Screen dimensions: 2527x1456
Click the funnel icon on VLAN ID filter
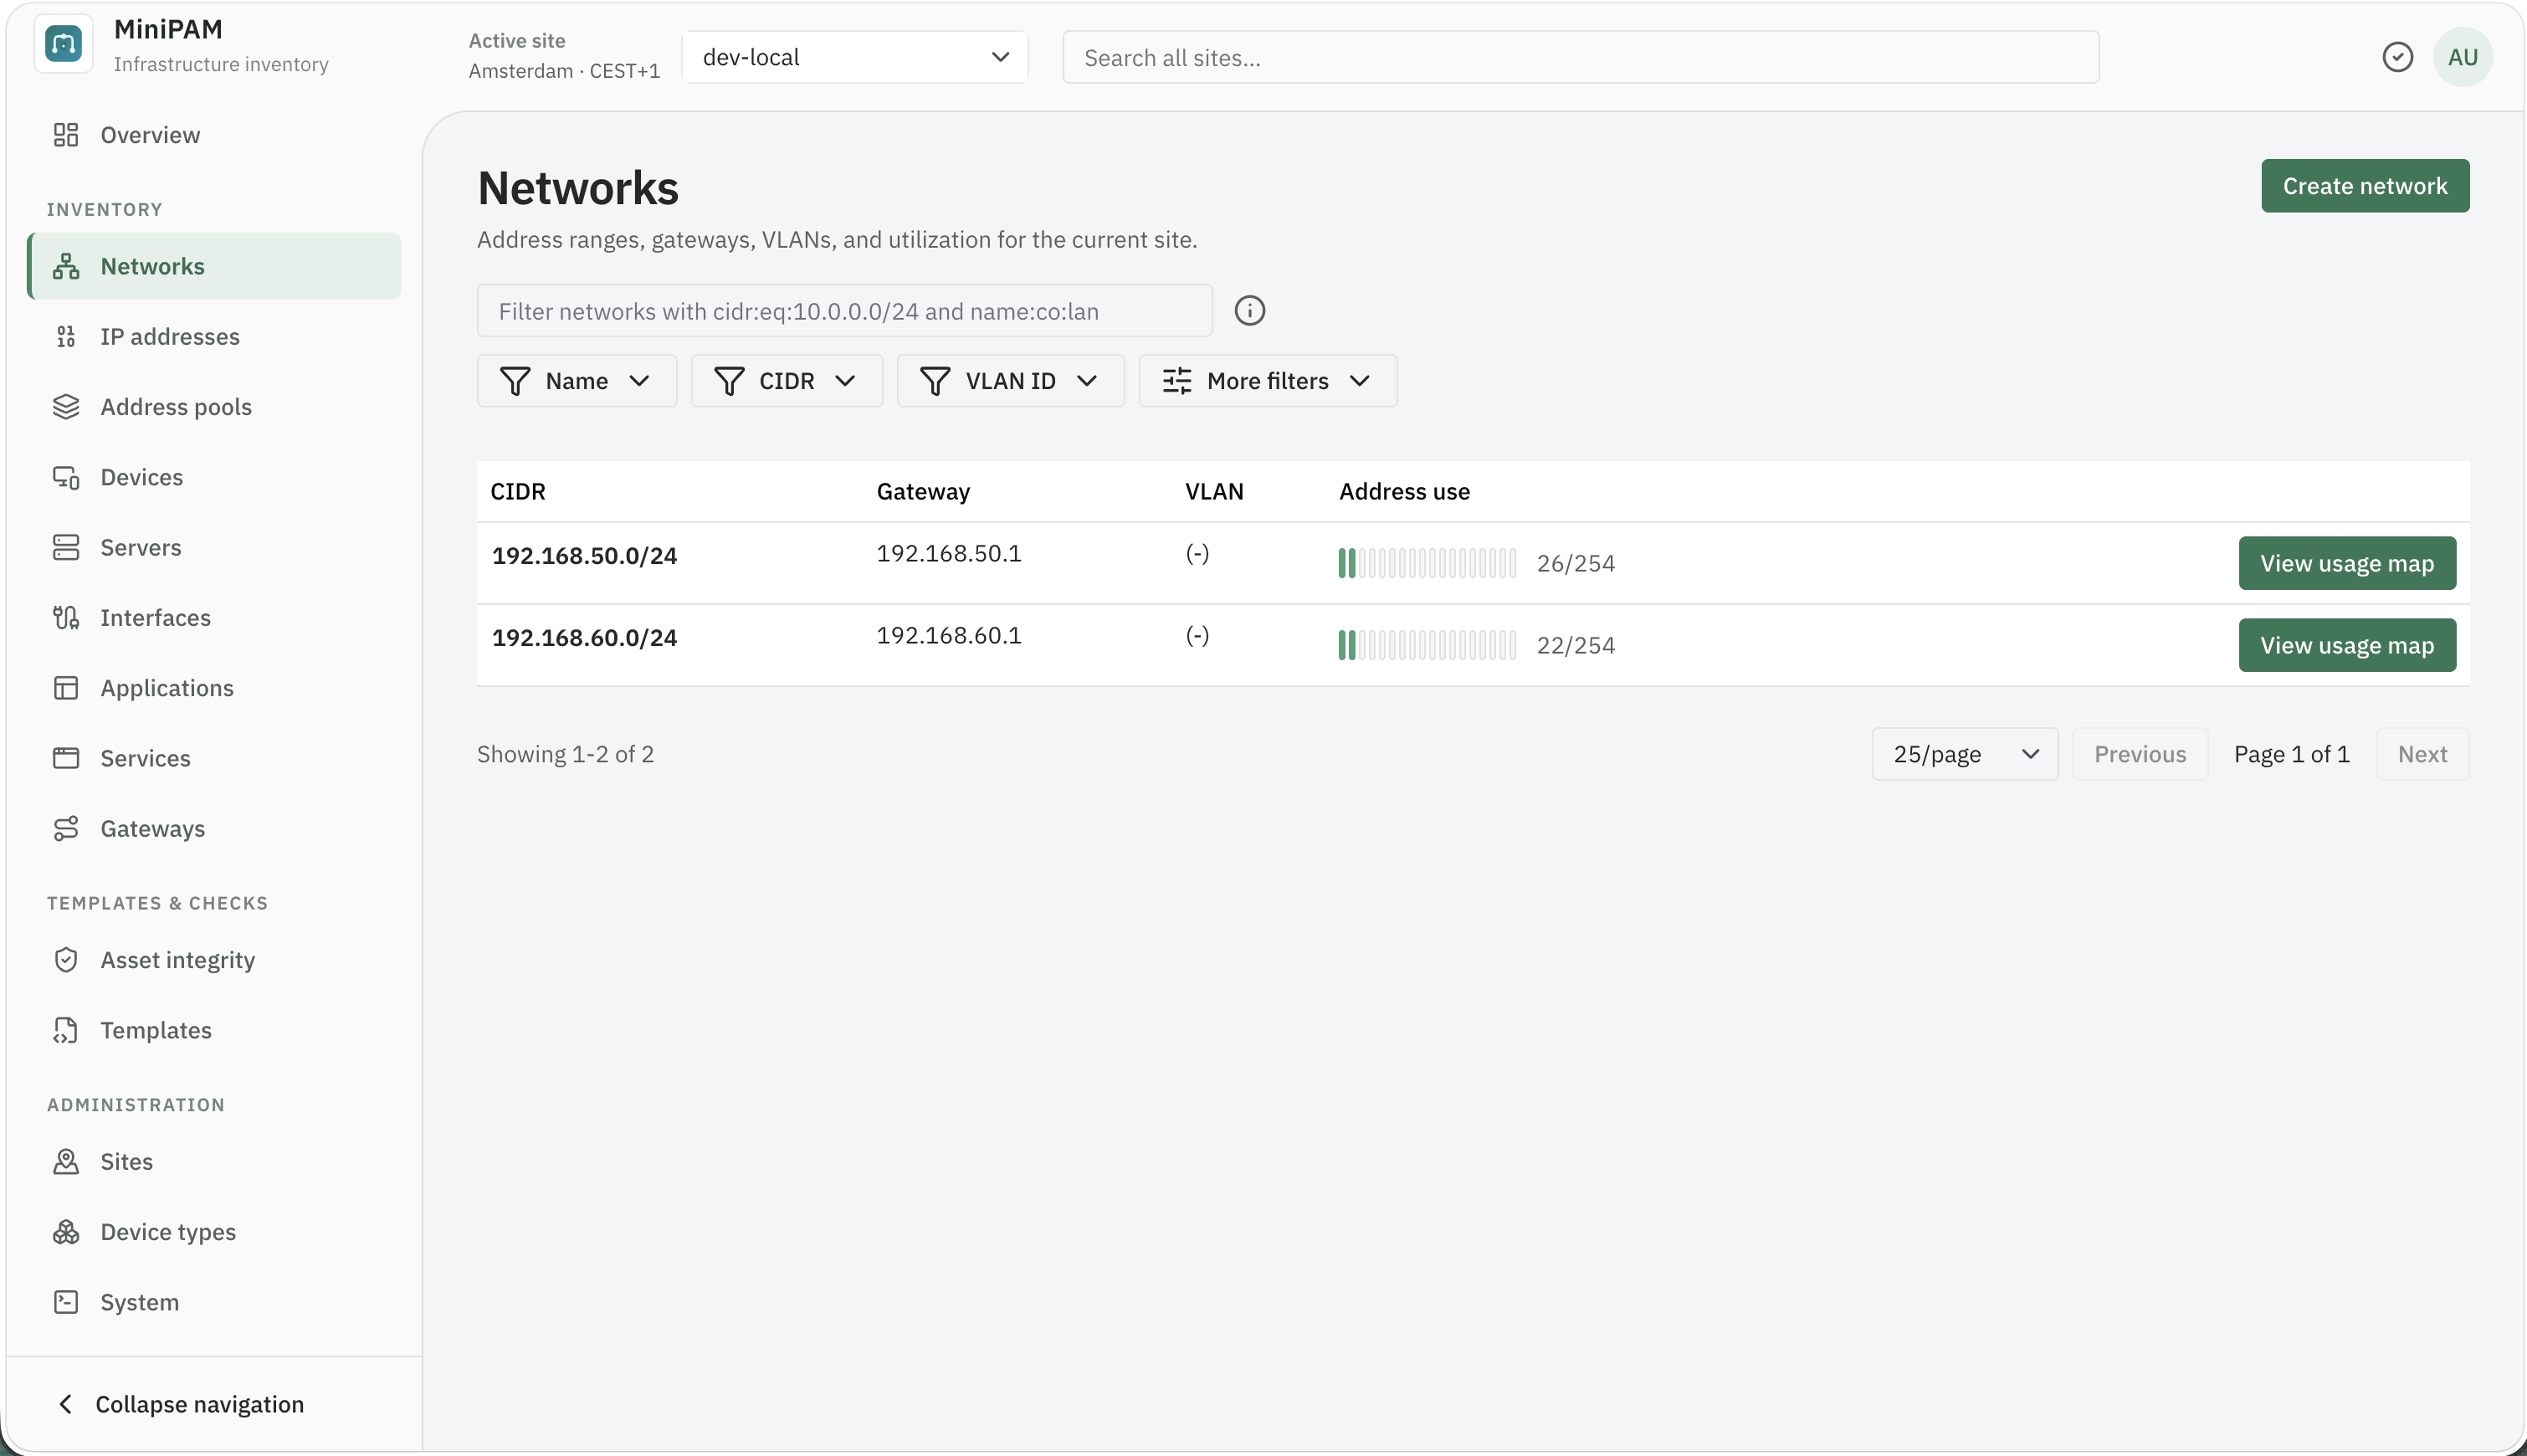pos(935,381)
